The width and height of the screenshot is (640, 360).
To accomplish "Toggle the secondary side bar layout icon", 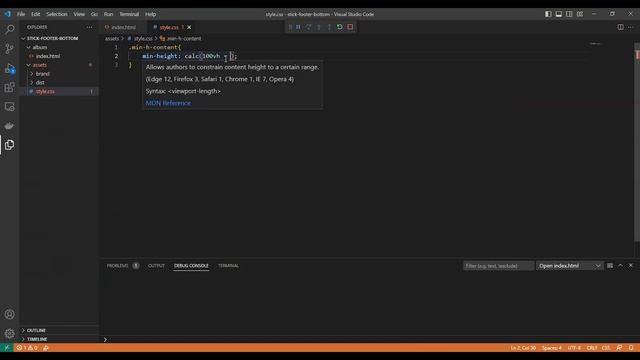I will point(569,14).
